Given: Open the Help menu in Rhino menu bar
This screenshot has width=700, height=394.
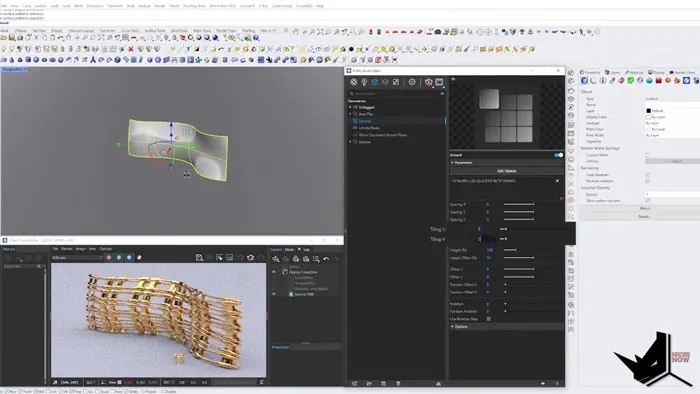Looking at the screenshot, I should (x=320, y=6).
